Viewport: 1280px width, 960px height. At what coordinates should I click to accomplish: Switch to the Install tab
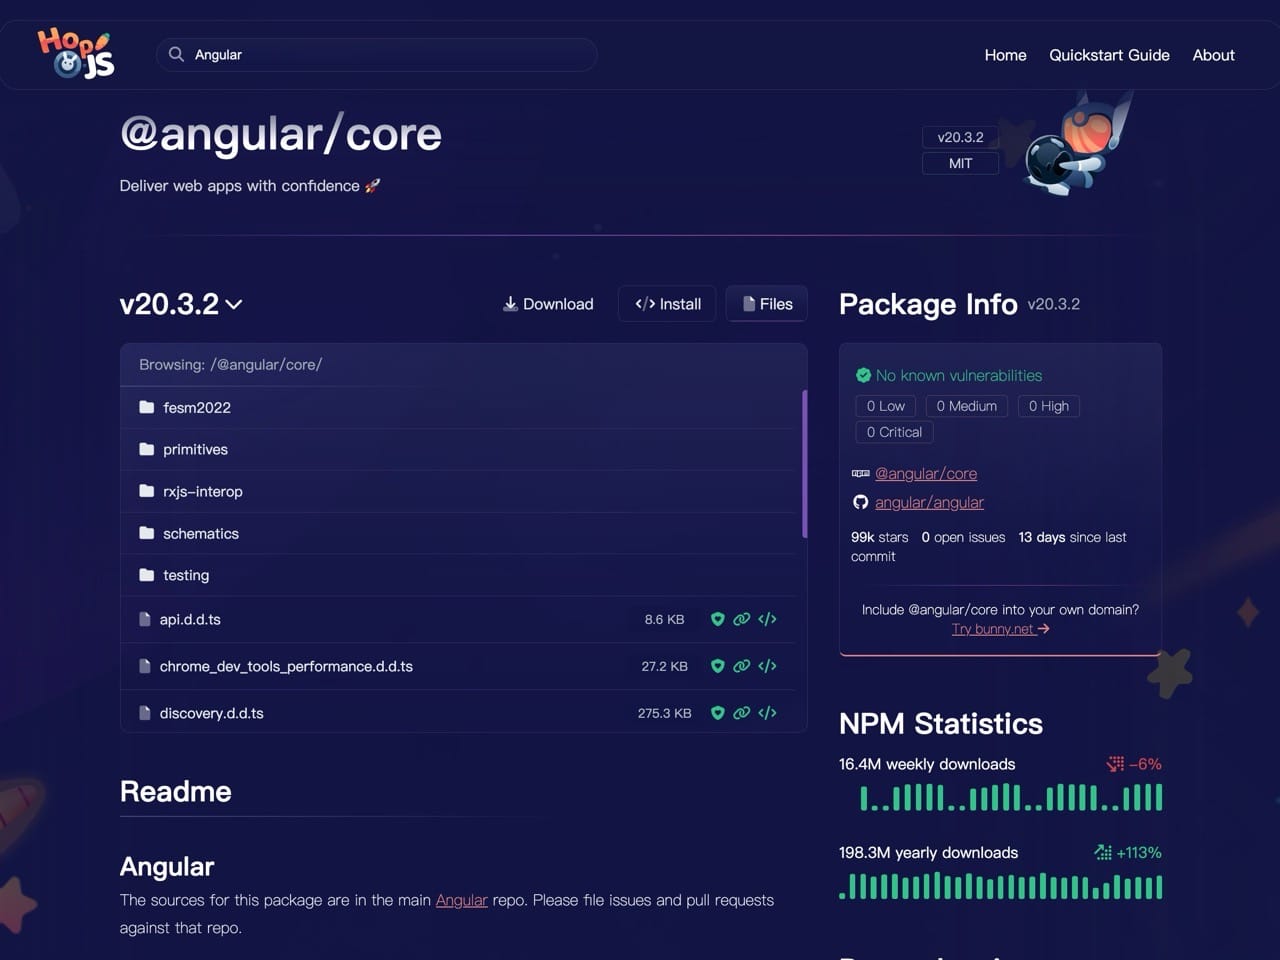pos(668,304)
